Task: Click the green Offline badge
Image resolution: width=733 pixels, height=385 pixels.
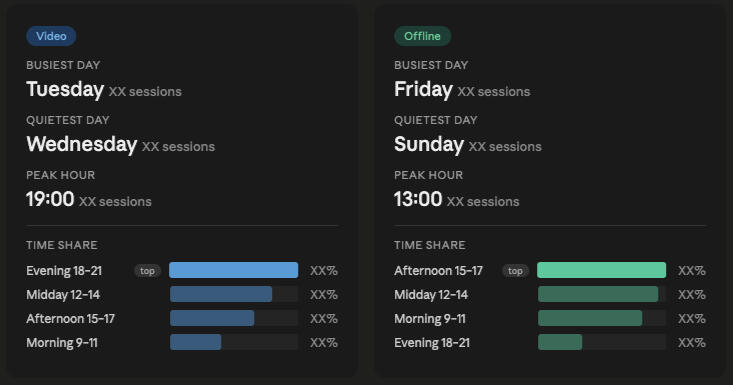Action: click(422, 36)
